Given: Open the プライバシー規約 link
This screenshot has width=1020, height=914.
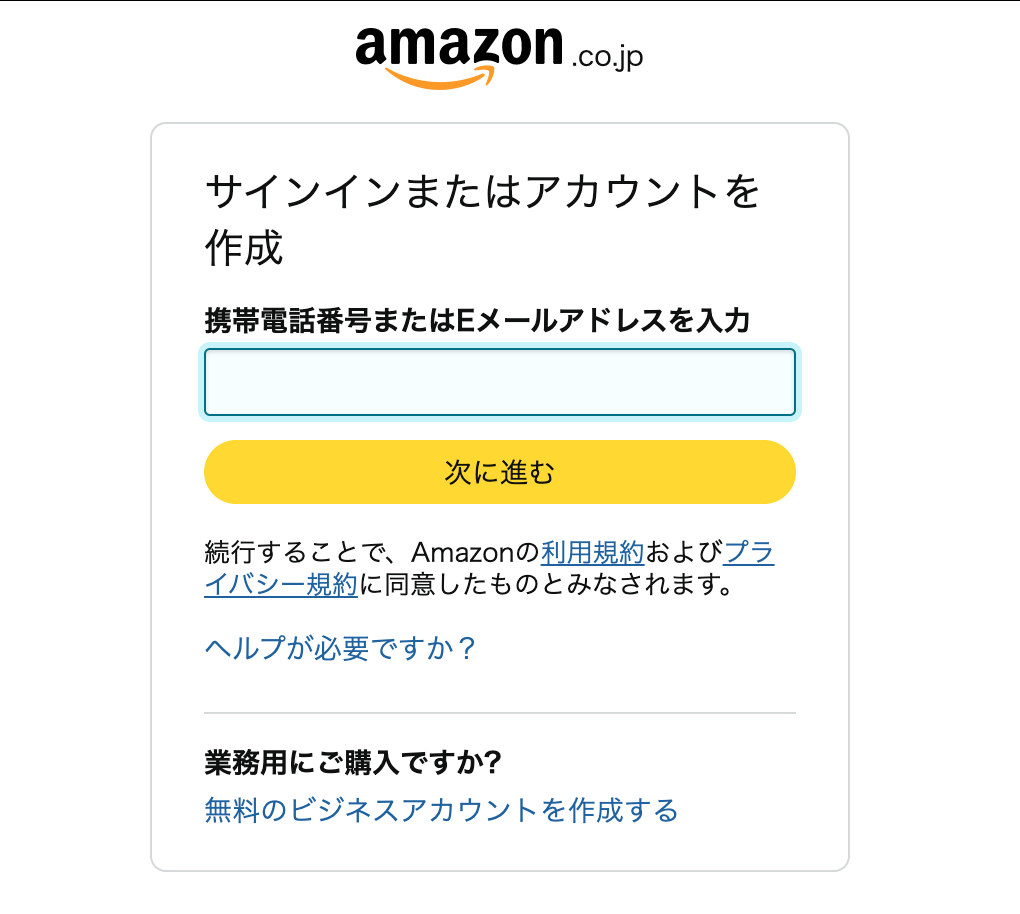Looking at the screenshot, I should pyautogui.click(x=748, y=552).
